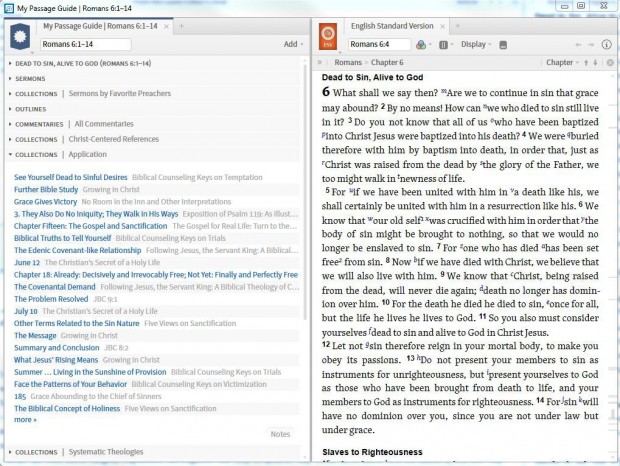Open 'See Yourself Dead to Sinful Desires' link
Viewport: 620px width, 466px height.
(70, 177)
